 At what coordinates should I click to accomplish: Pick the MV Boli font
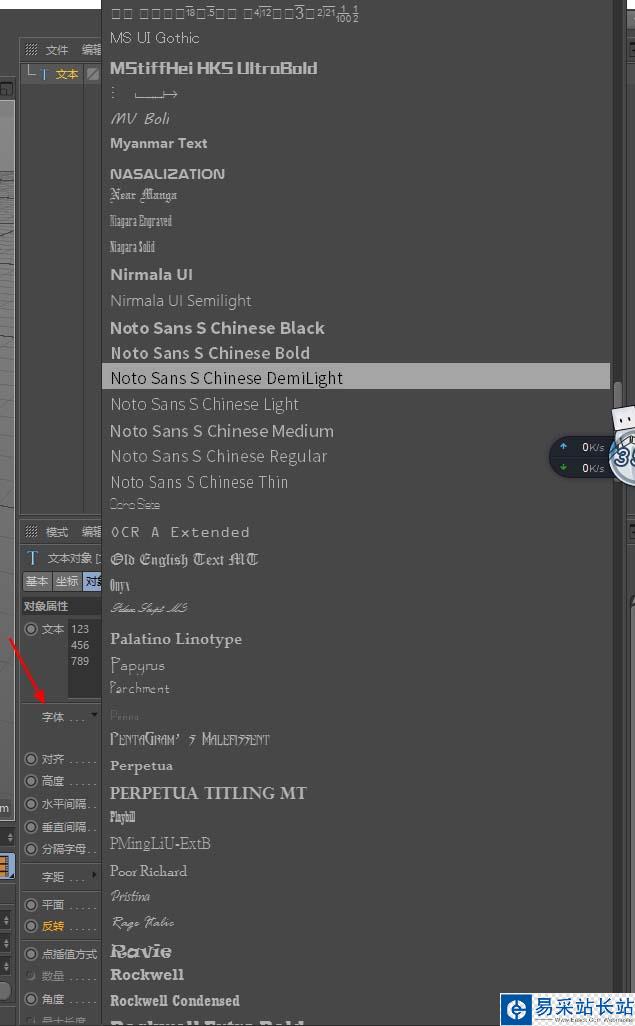tap(140, 118)
